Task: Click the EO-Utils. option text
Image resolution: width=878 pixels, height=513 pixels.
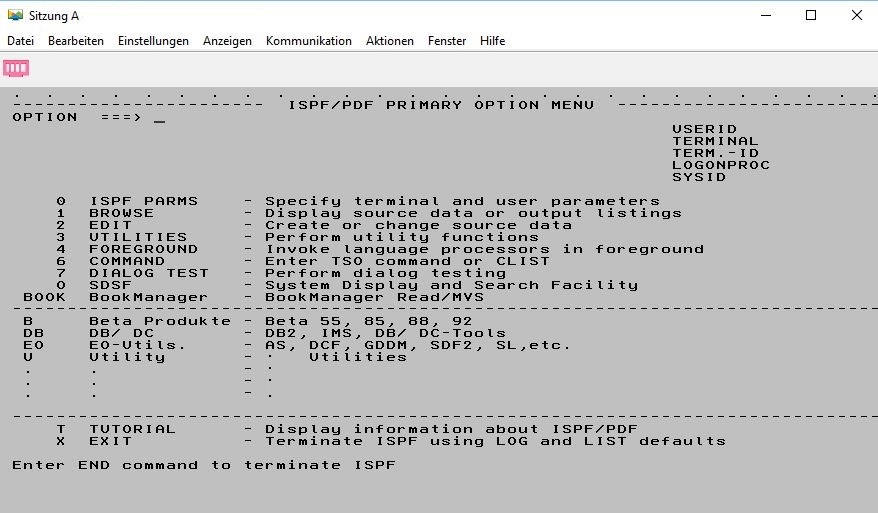Action: 137,346
